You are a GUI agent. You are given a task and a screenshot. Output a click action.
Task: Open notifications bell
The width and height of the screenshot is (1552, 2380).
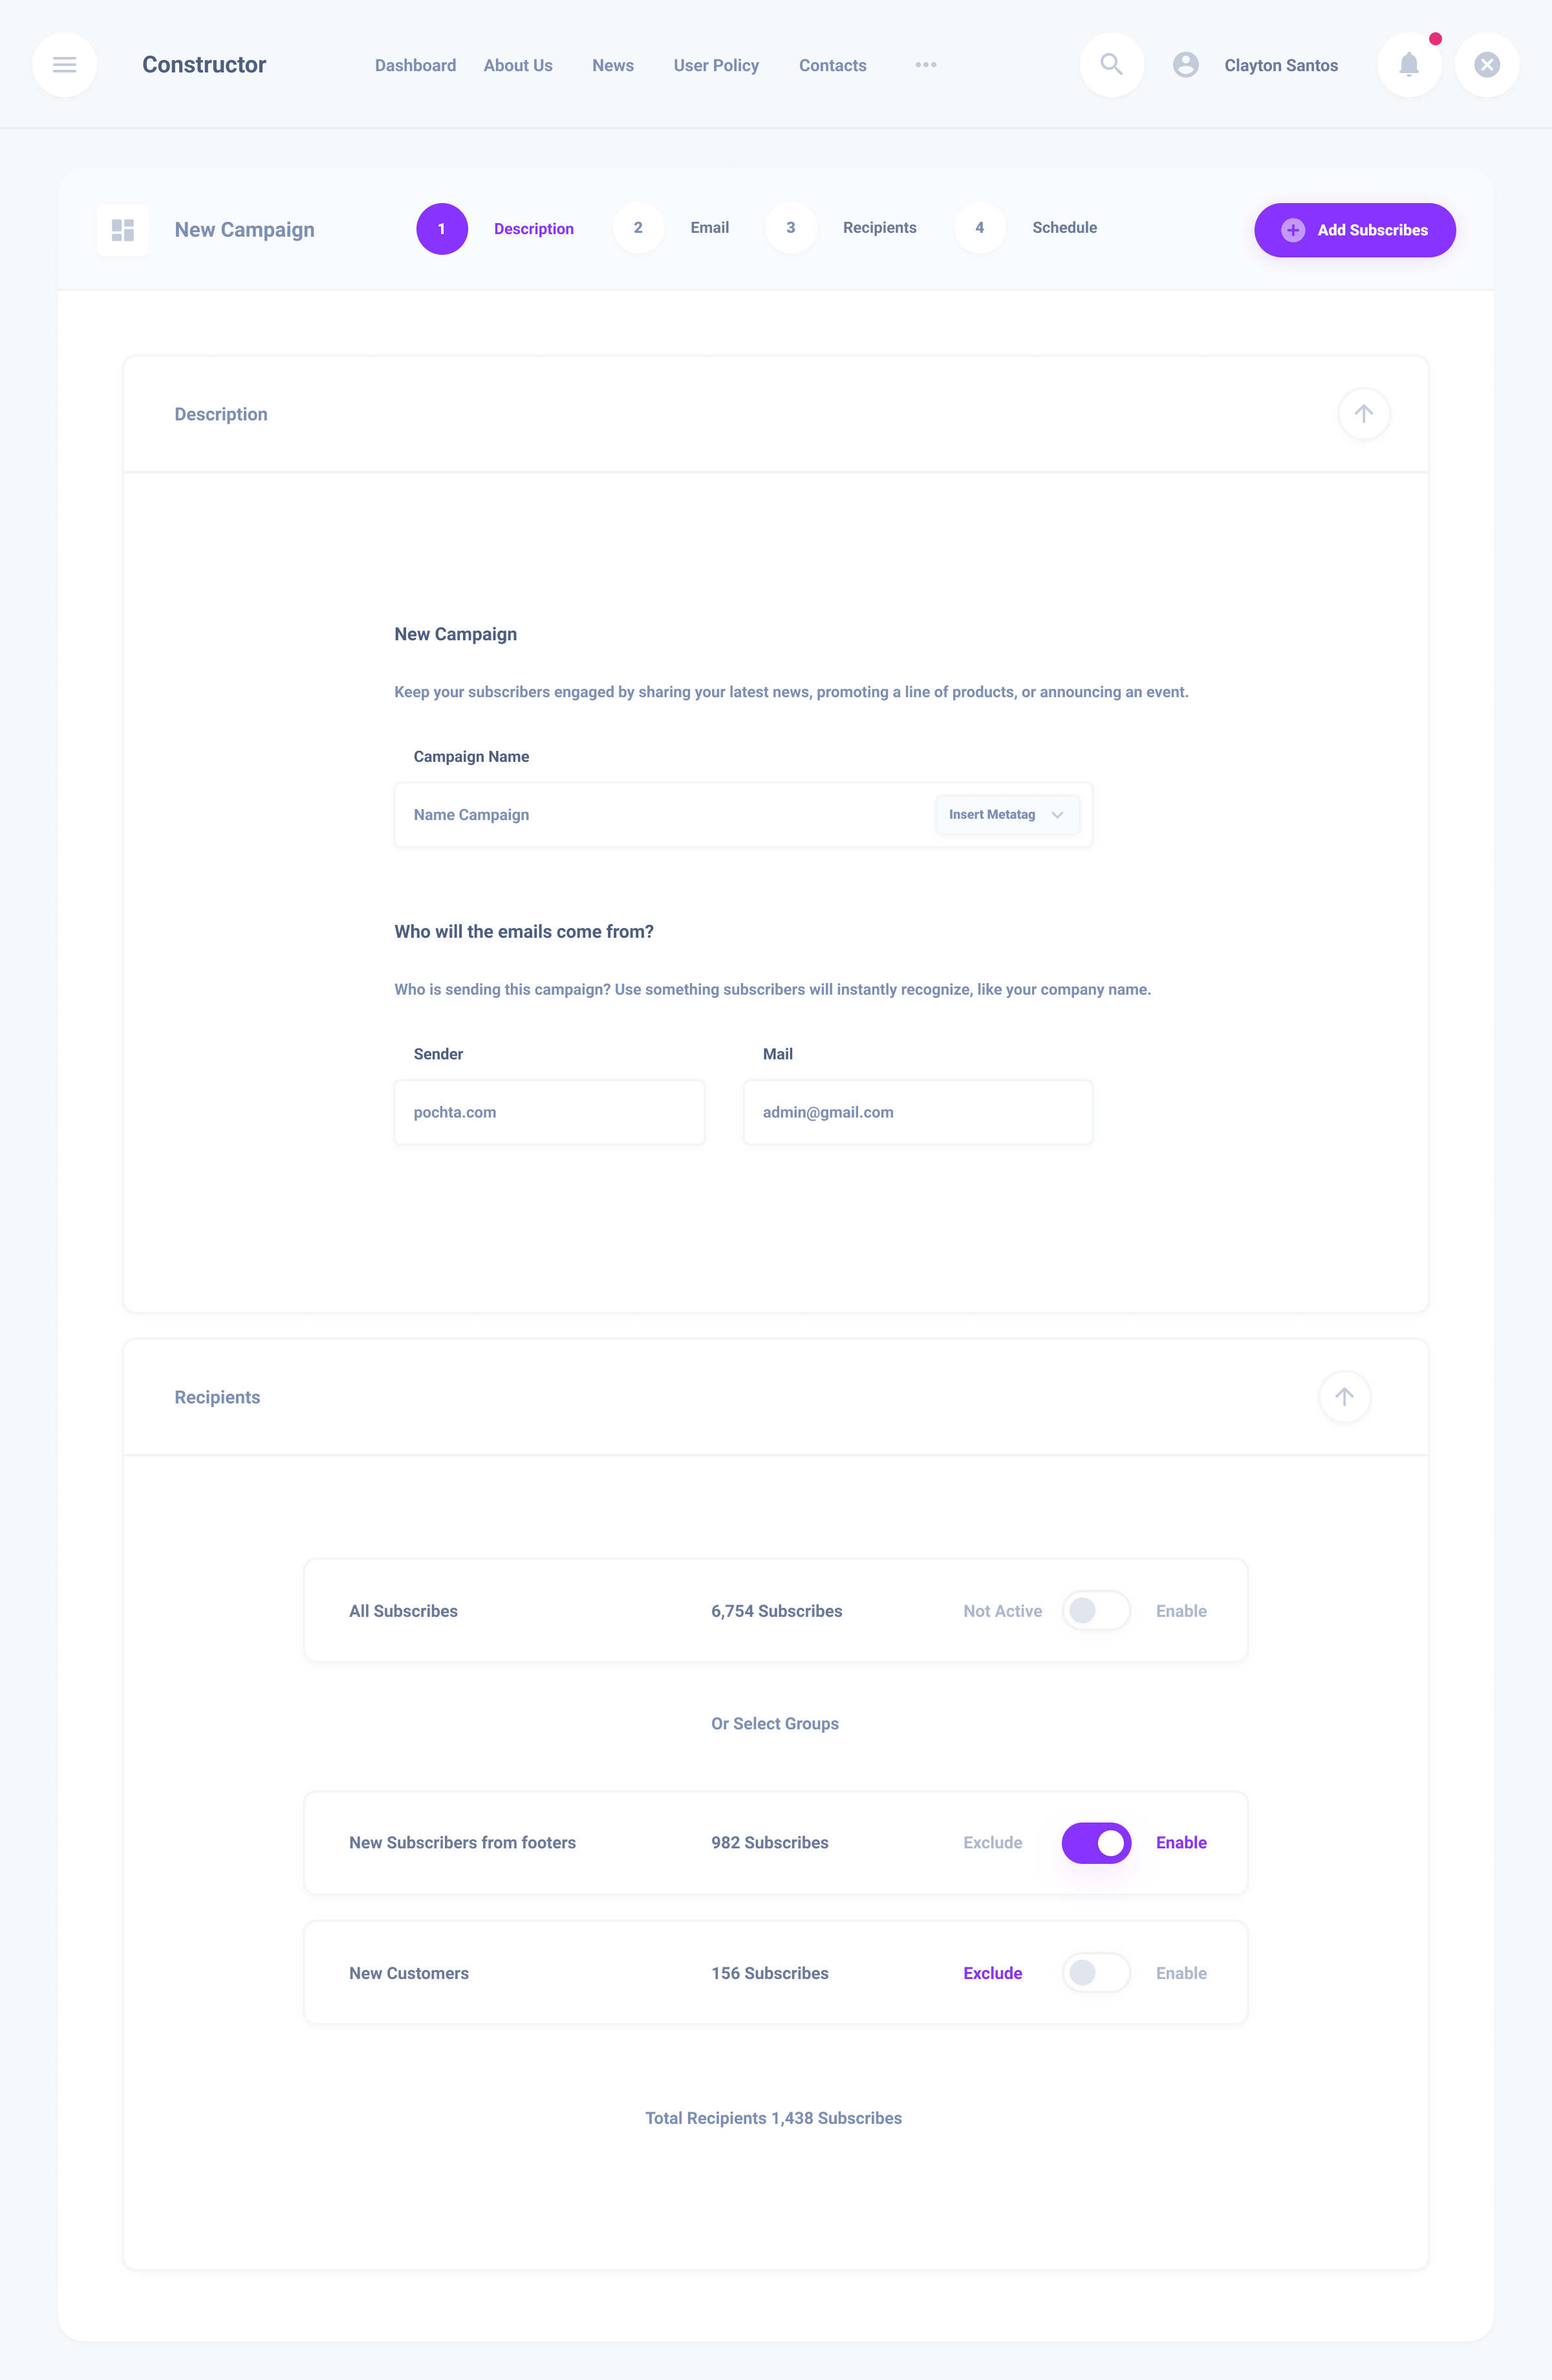point(1408,65)
